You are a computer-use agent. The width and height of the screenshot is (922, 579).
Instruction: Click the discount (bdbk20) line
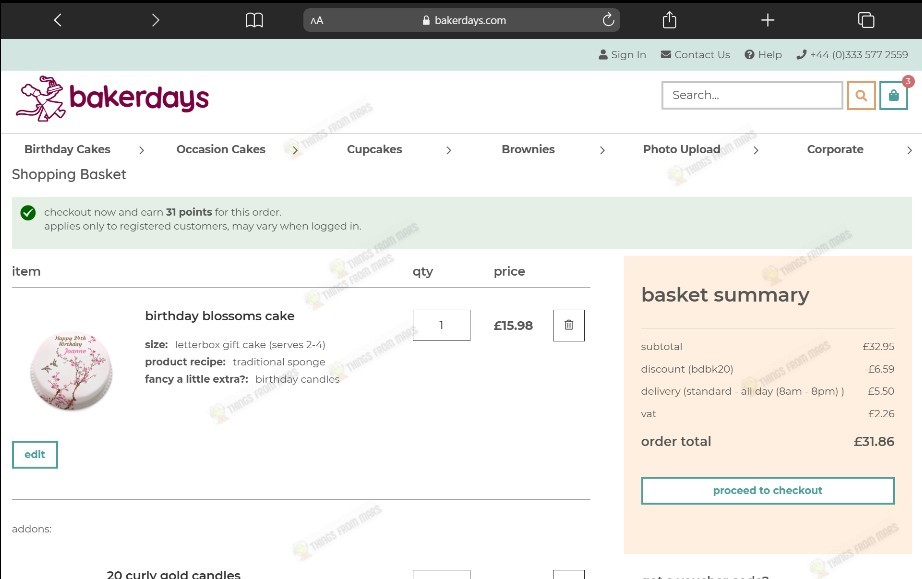point(767,369)
